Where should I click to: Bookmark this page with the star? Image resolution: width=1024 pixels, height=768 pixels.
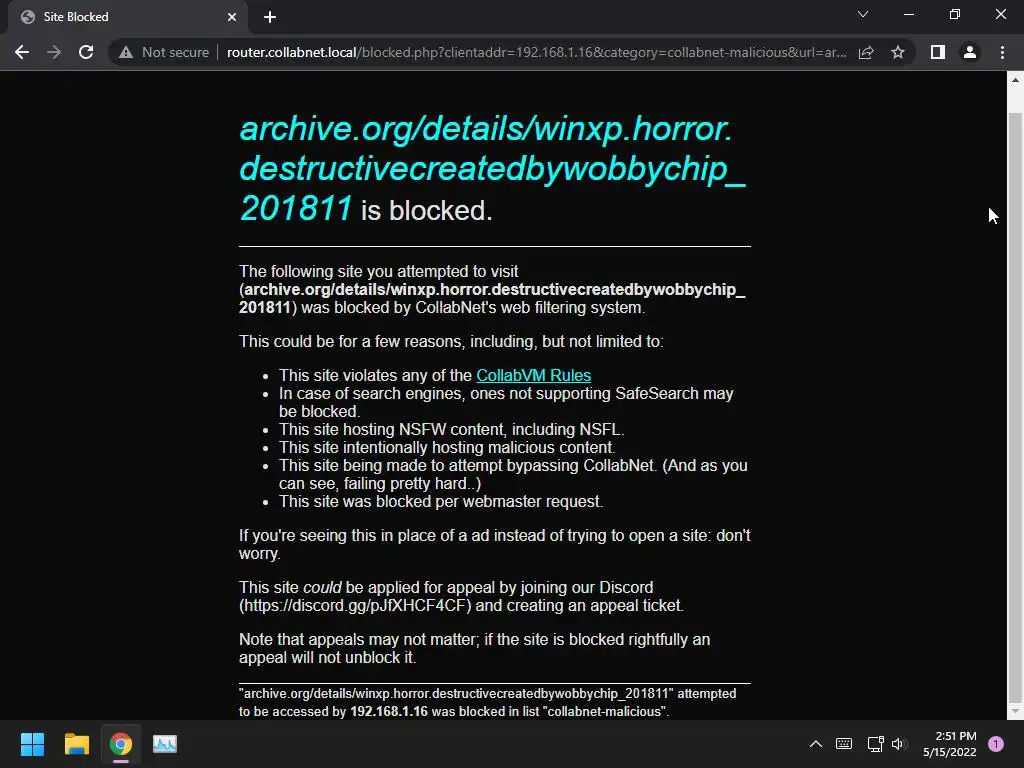(x=898, y=52)
